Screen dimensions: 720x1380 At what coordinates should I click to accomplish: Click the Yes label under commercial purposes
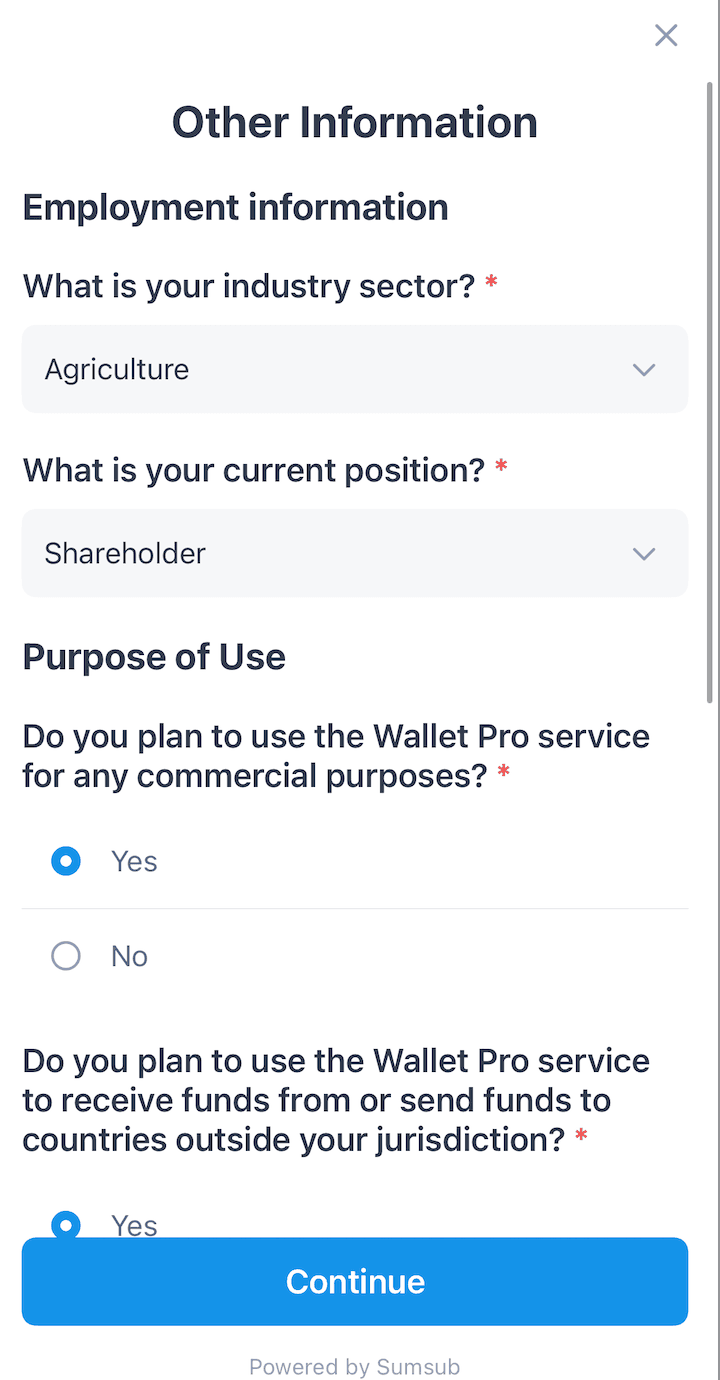click(x=134, y=861)
